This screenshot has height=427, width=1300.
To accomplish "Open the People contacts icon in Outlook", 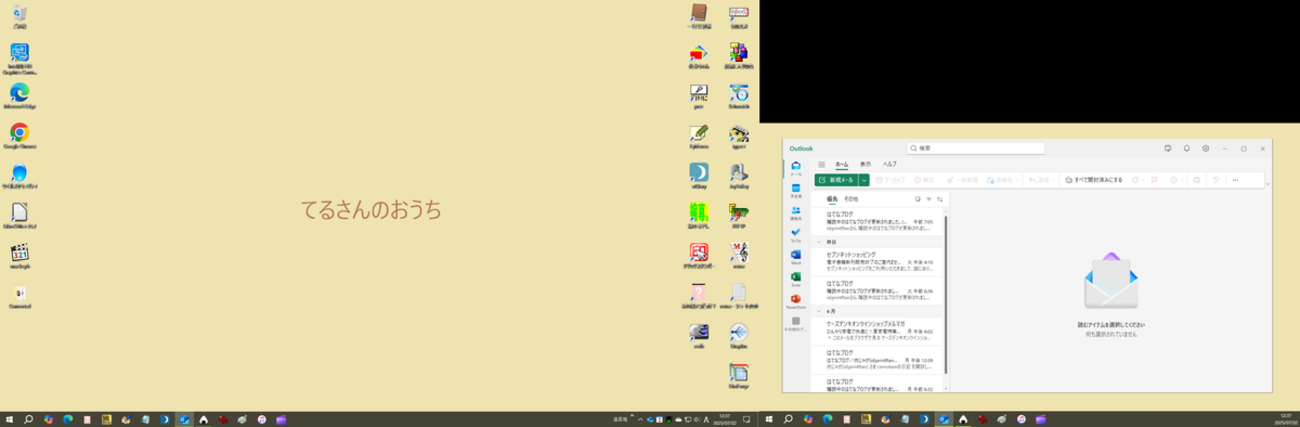I will point(796,210).
